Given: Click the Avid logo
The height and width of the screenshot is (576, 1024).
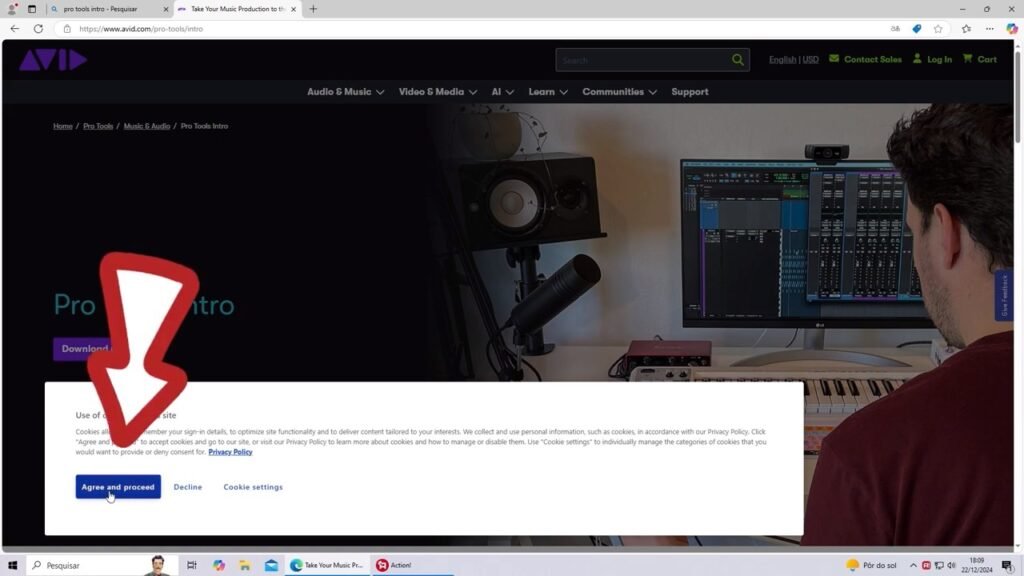Looking at the screenshot, I should click(x=53, y=59).
